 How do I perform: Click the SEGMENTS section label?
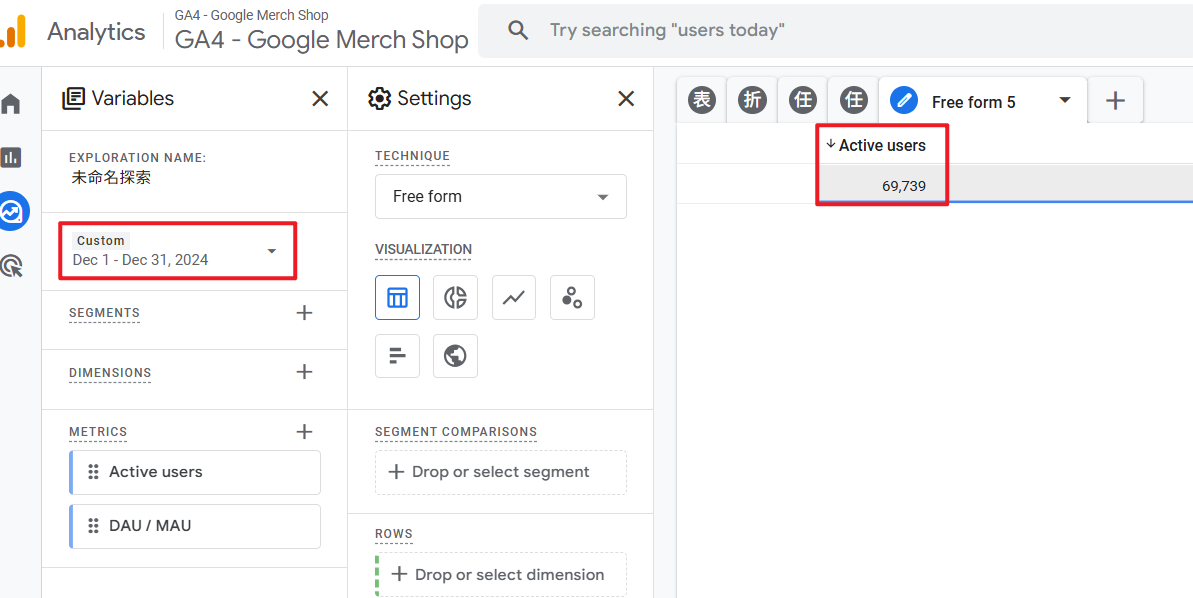(x=104, y=313)
